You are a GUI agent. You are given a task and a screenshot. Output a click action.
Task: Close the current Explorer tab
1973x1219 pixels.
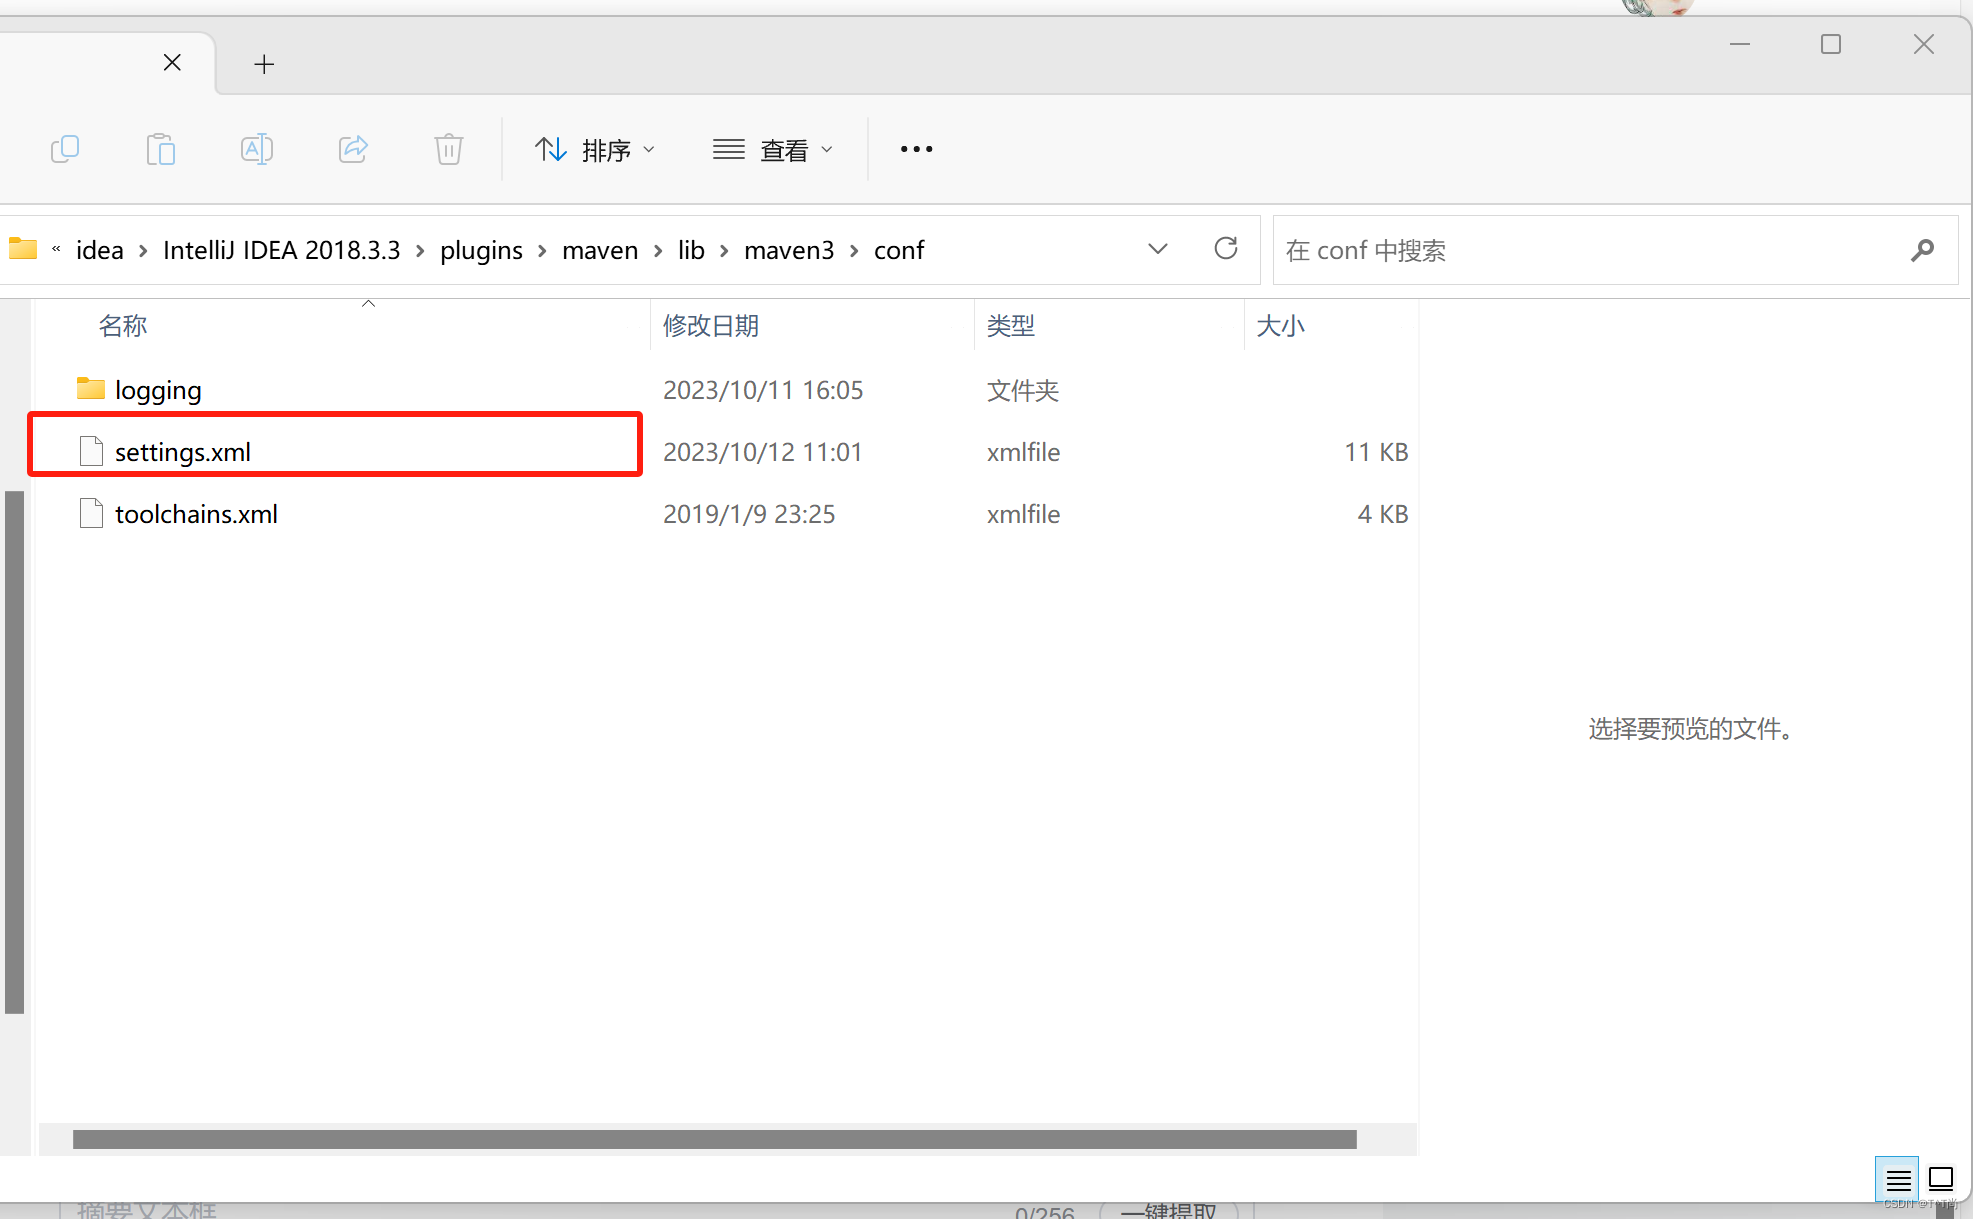[x=172, y=63]
